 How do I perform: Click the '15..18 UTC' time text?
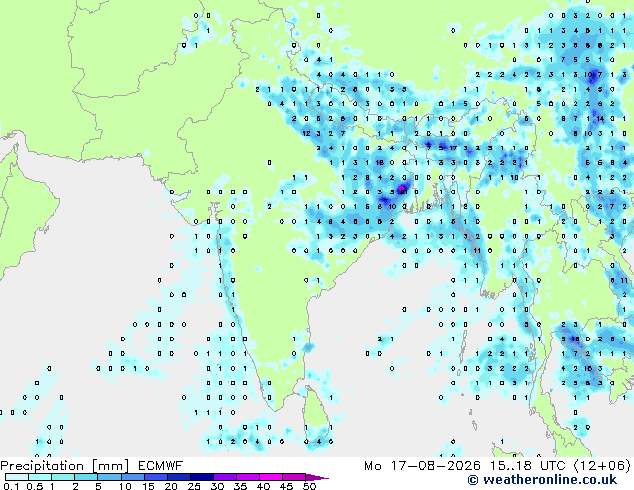528,466
